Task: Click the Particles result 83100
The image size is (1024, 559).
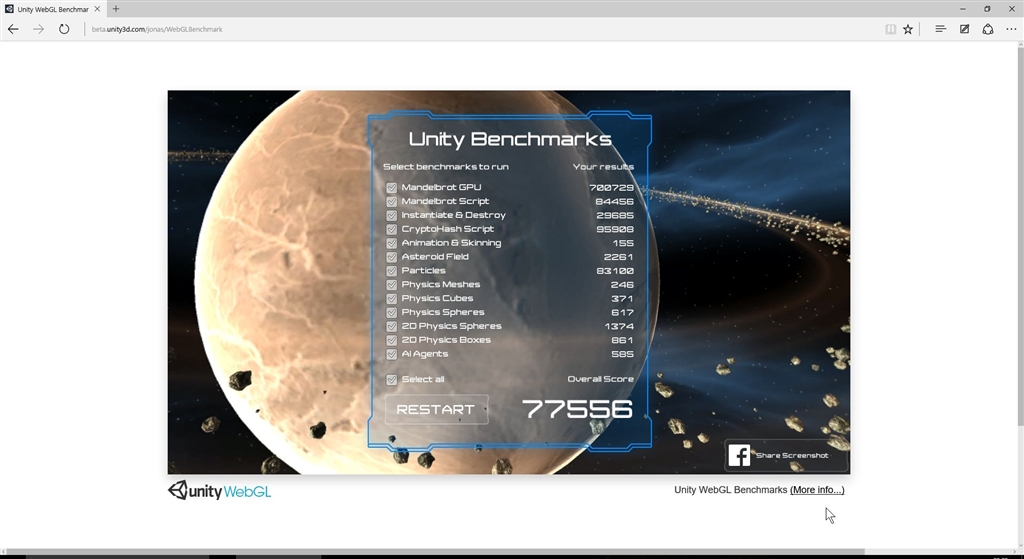Action: pos(615,271)
